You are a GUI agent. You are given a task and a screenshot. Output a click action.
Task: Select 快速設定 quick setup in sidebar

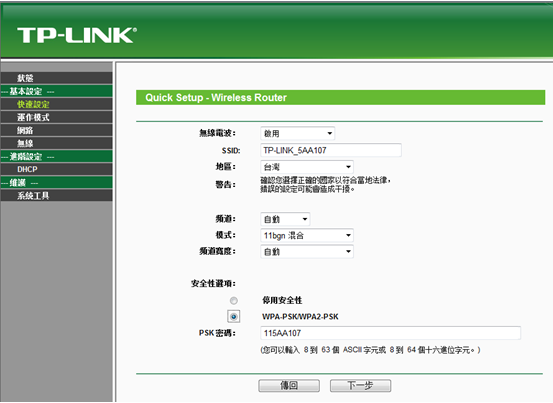coord(56,104)
